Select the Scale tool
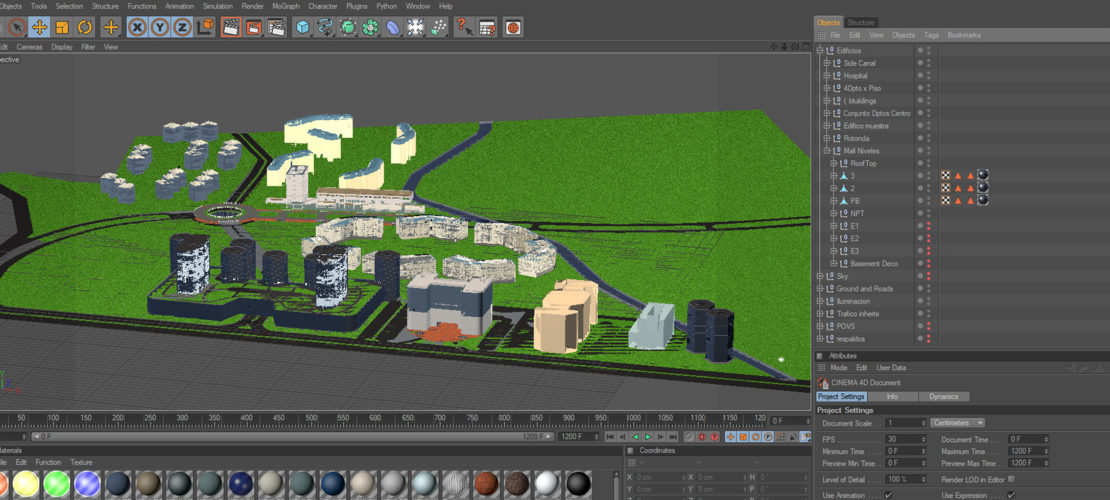Image resolution: width=1110 pixels, height=500 pixels. (62, 27)
